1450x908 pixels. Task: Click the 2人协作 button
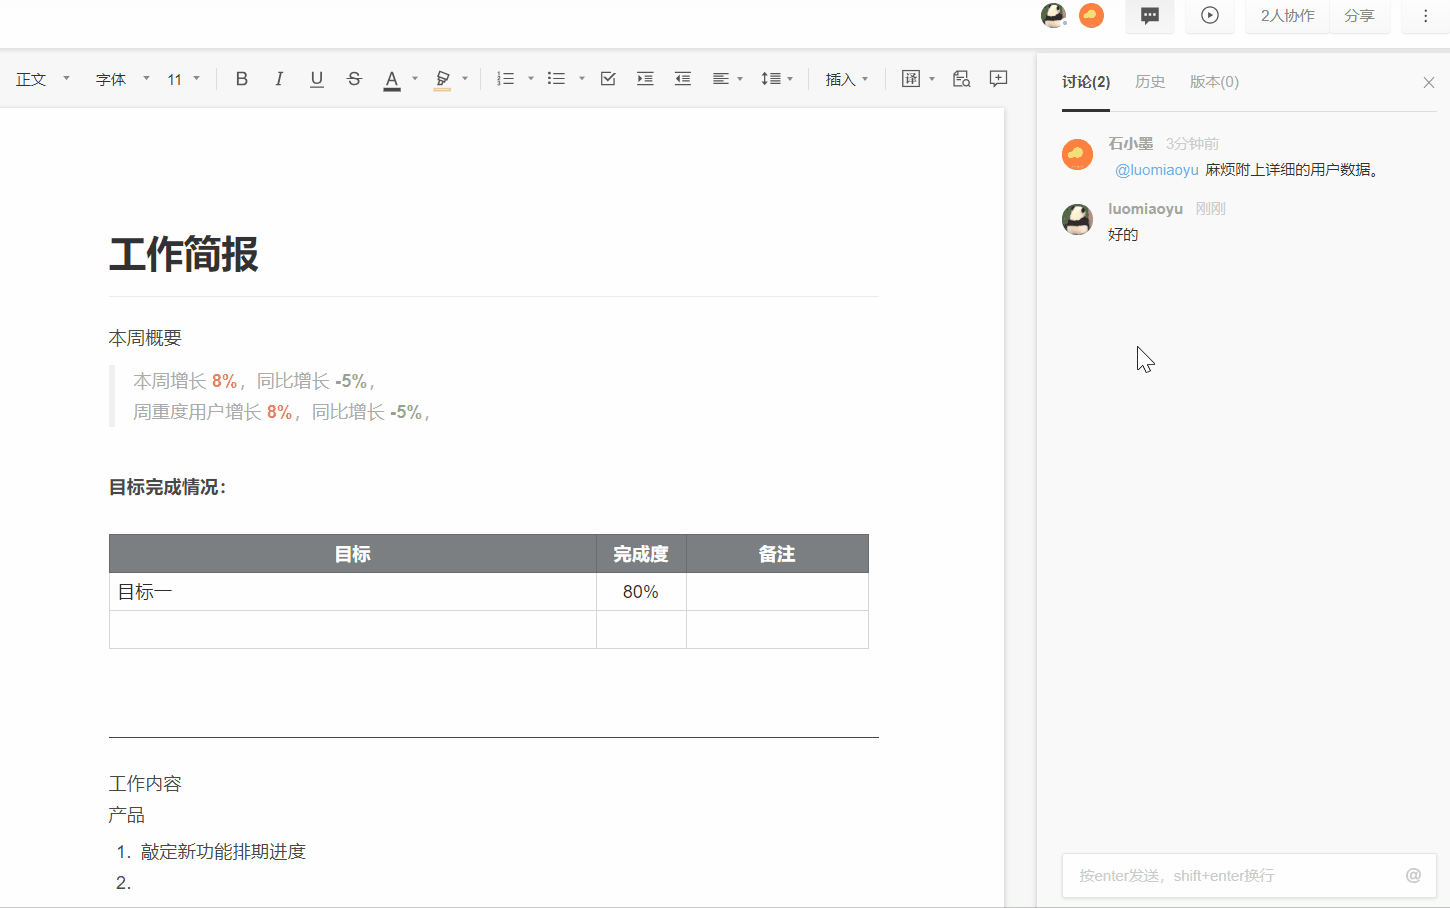1287,16
